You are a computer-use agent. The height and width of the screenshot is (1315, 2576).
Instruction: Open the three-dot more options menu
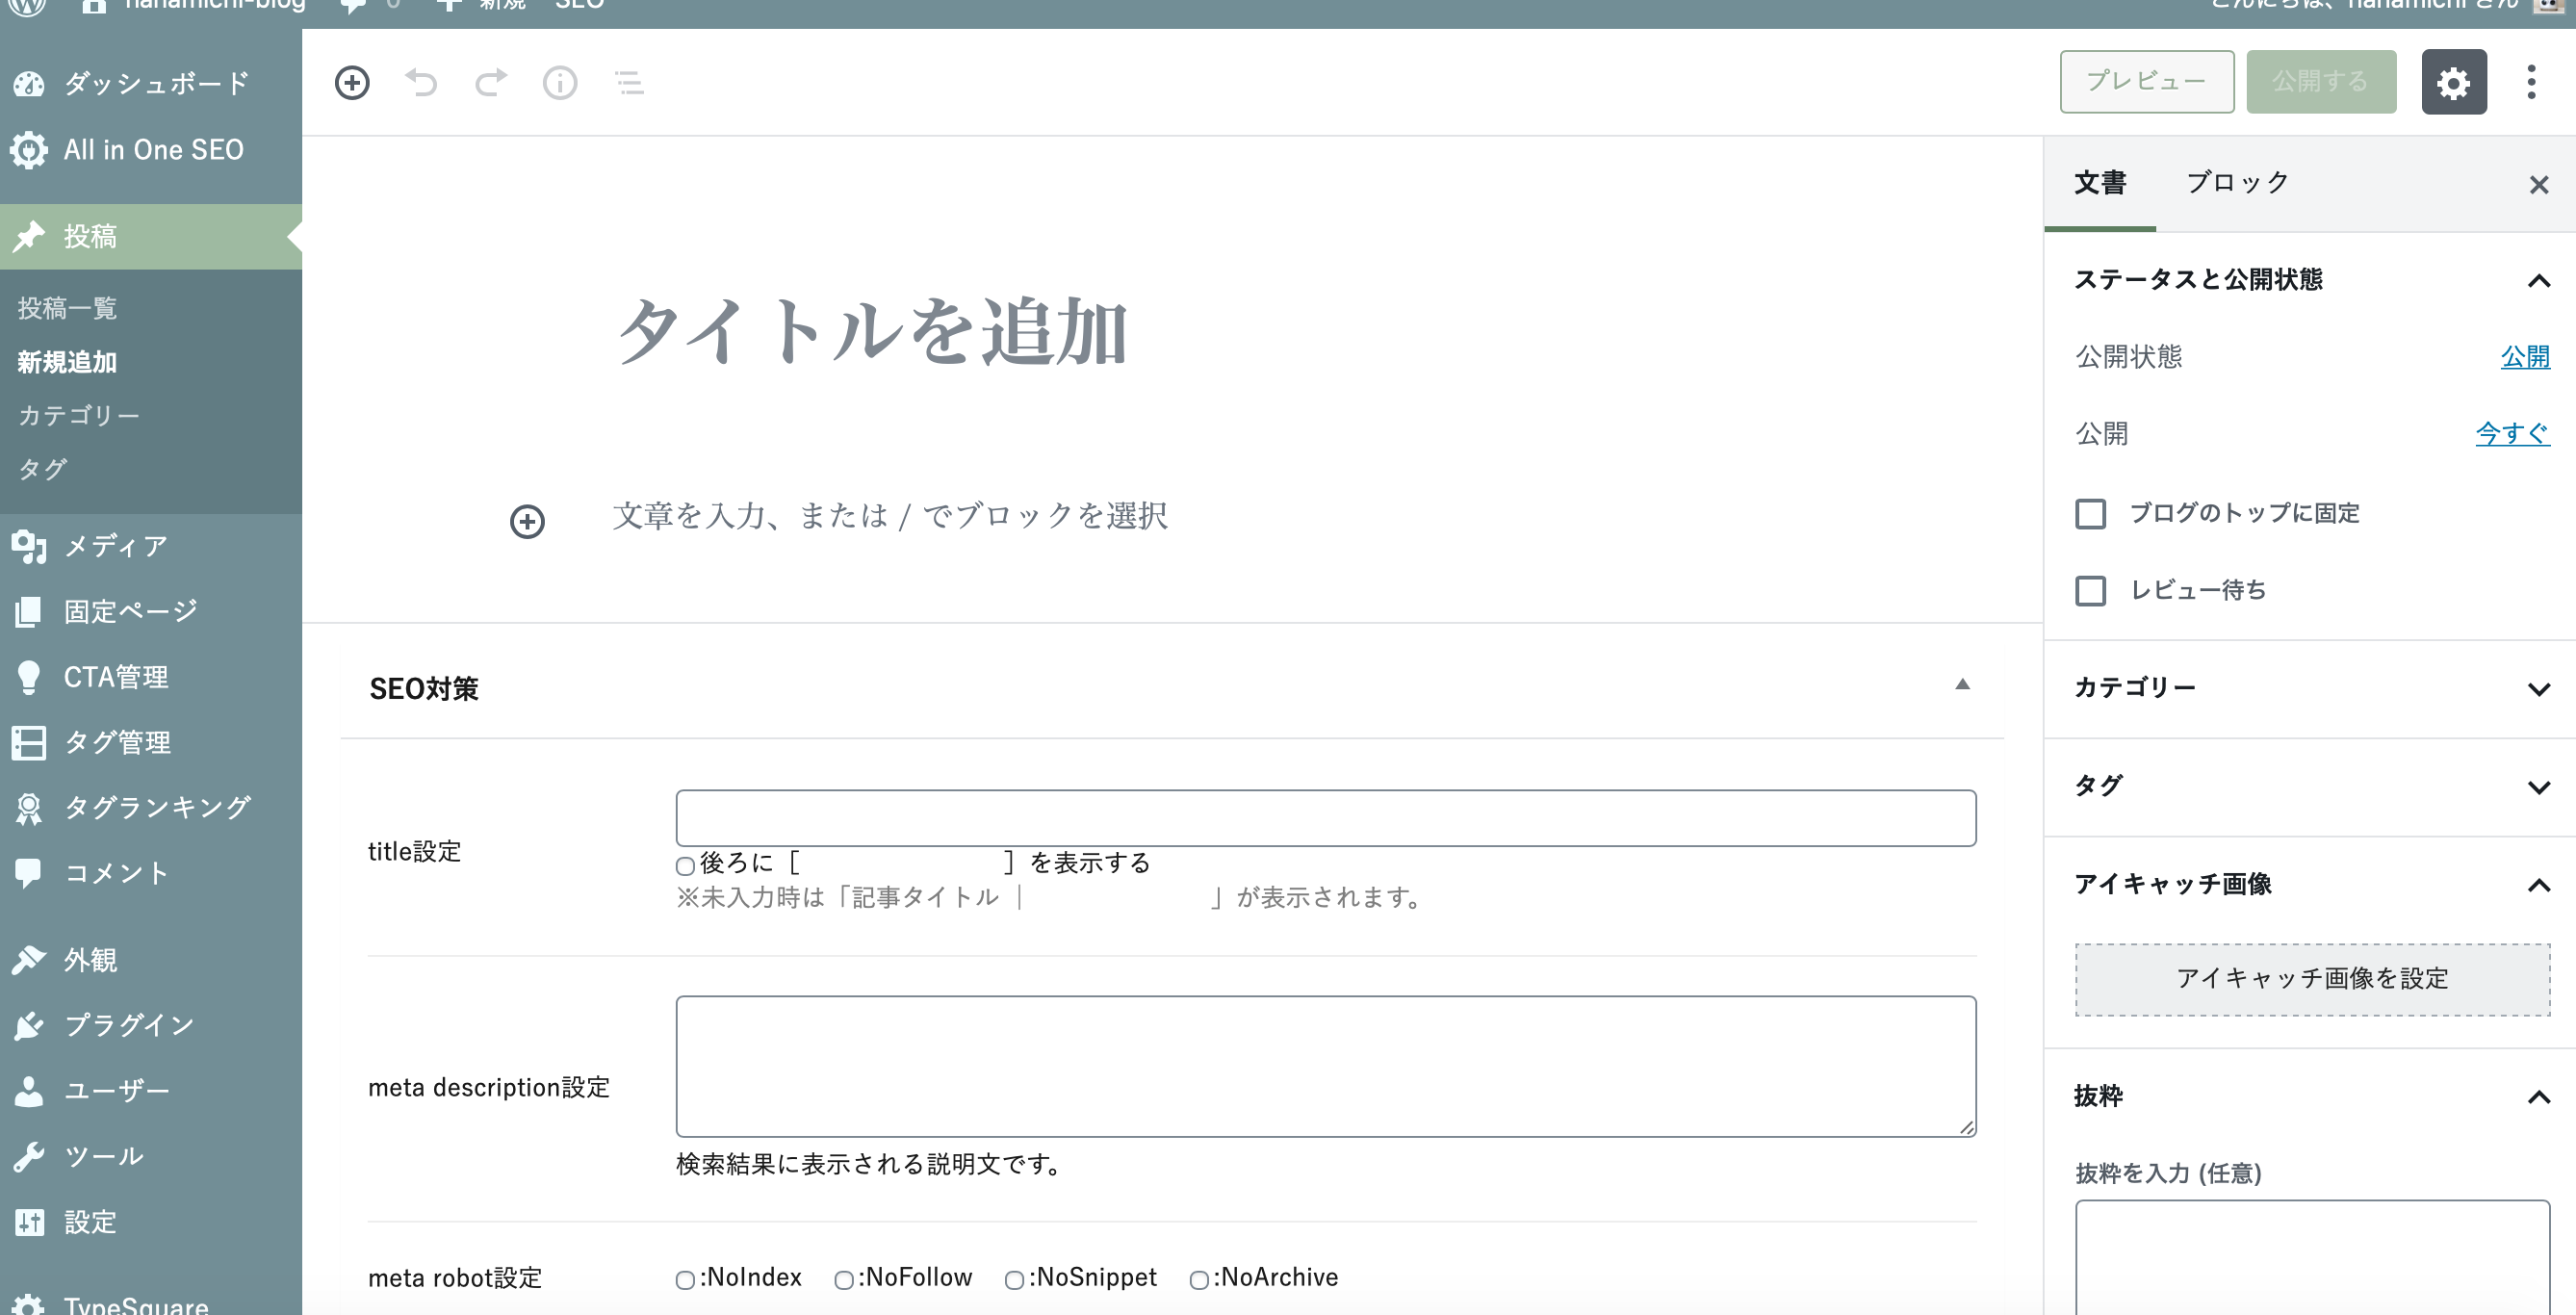coord(2531,82)
